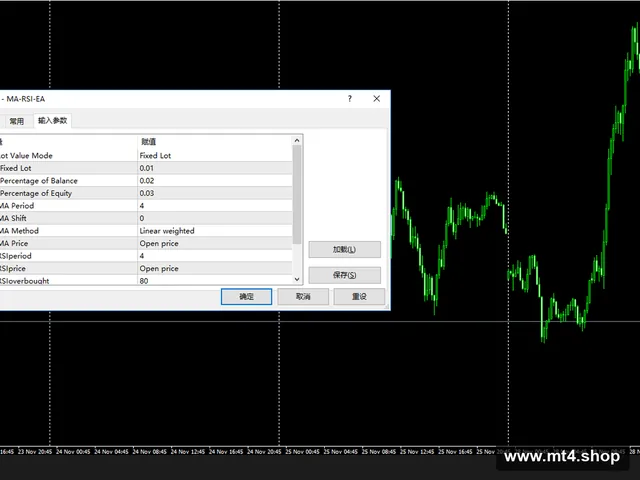Confirm with the 确定 button

pyautogui.click(x=247, y=297)
